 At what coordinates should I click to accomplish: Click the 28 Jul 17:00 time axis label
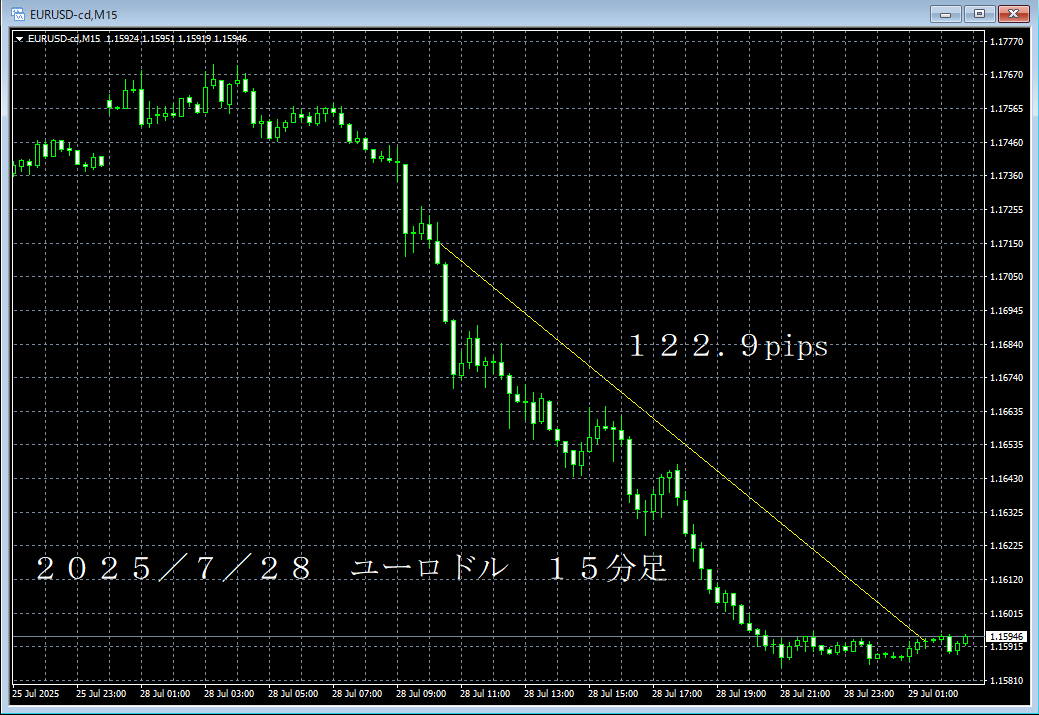coord(678,693)
